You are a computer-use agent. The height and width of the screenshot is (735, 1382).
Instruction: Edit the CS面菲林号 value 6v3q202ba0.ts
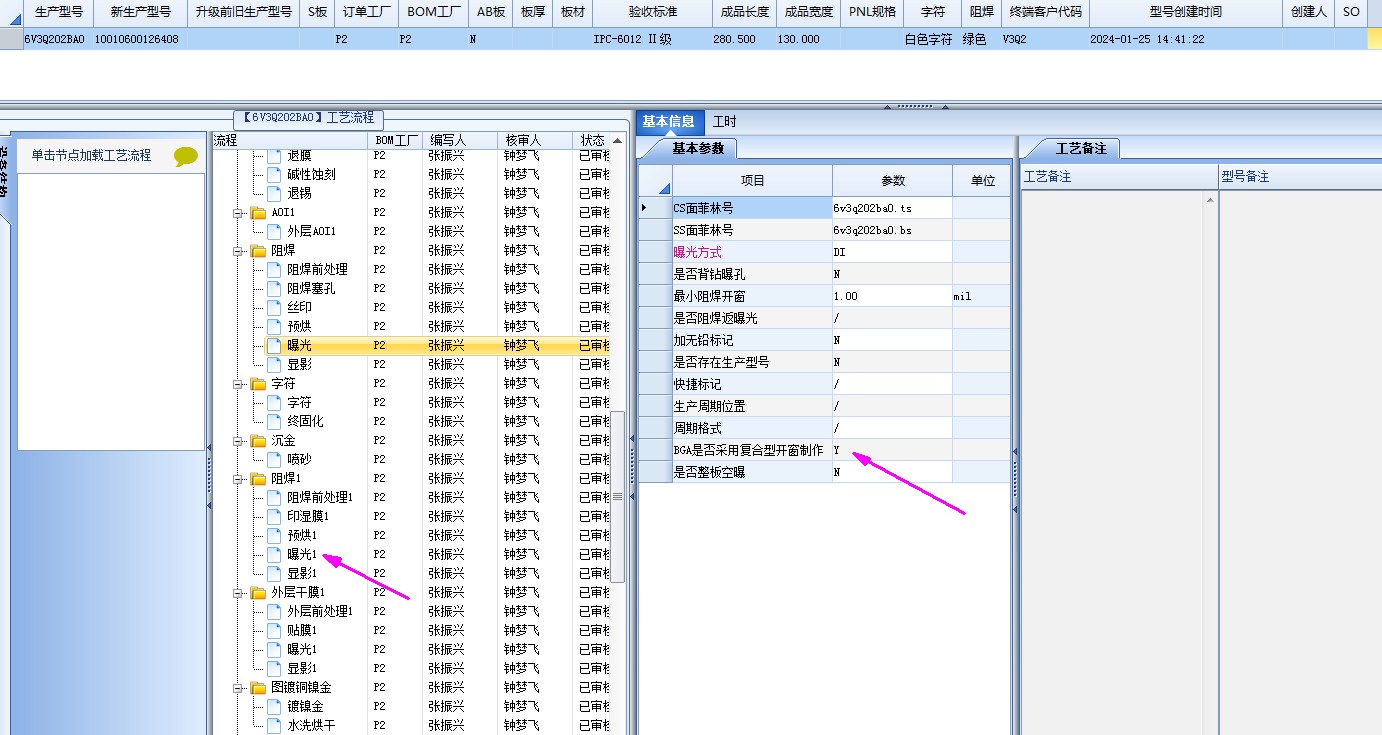click(892, 208)
